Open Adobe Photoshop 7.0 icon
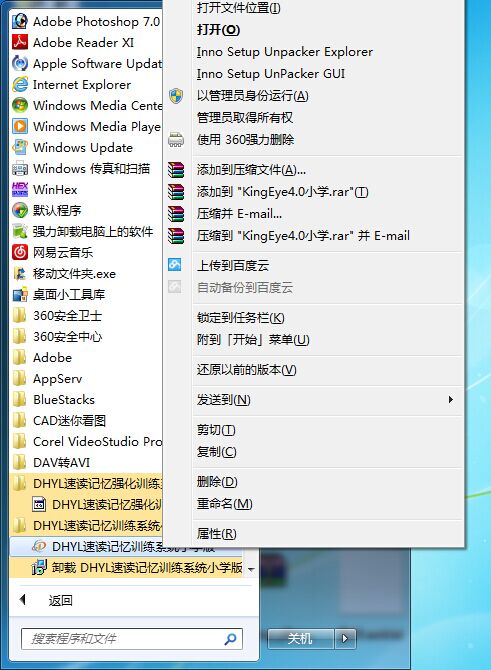Viewport: 491px width, 670px height. [20, 21]
